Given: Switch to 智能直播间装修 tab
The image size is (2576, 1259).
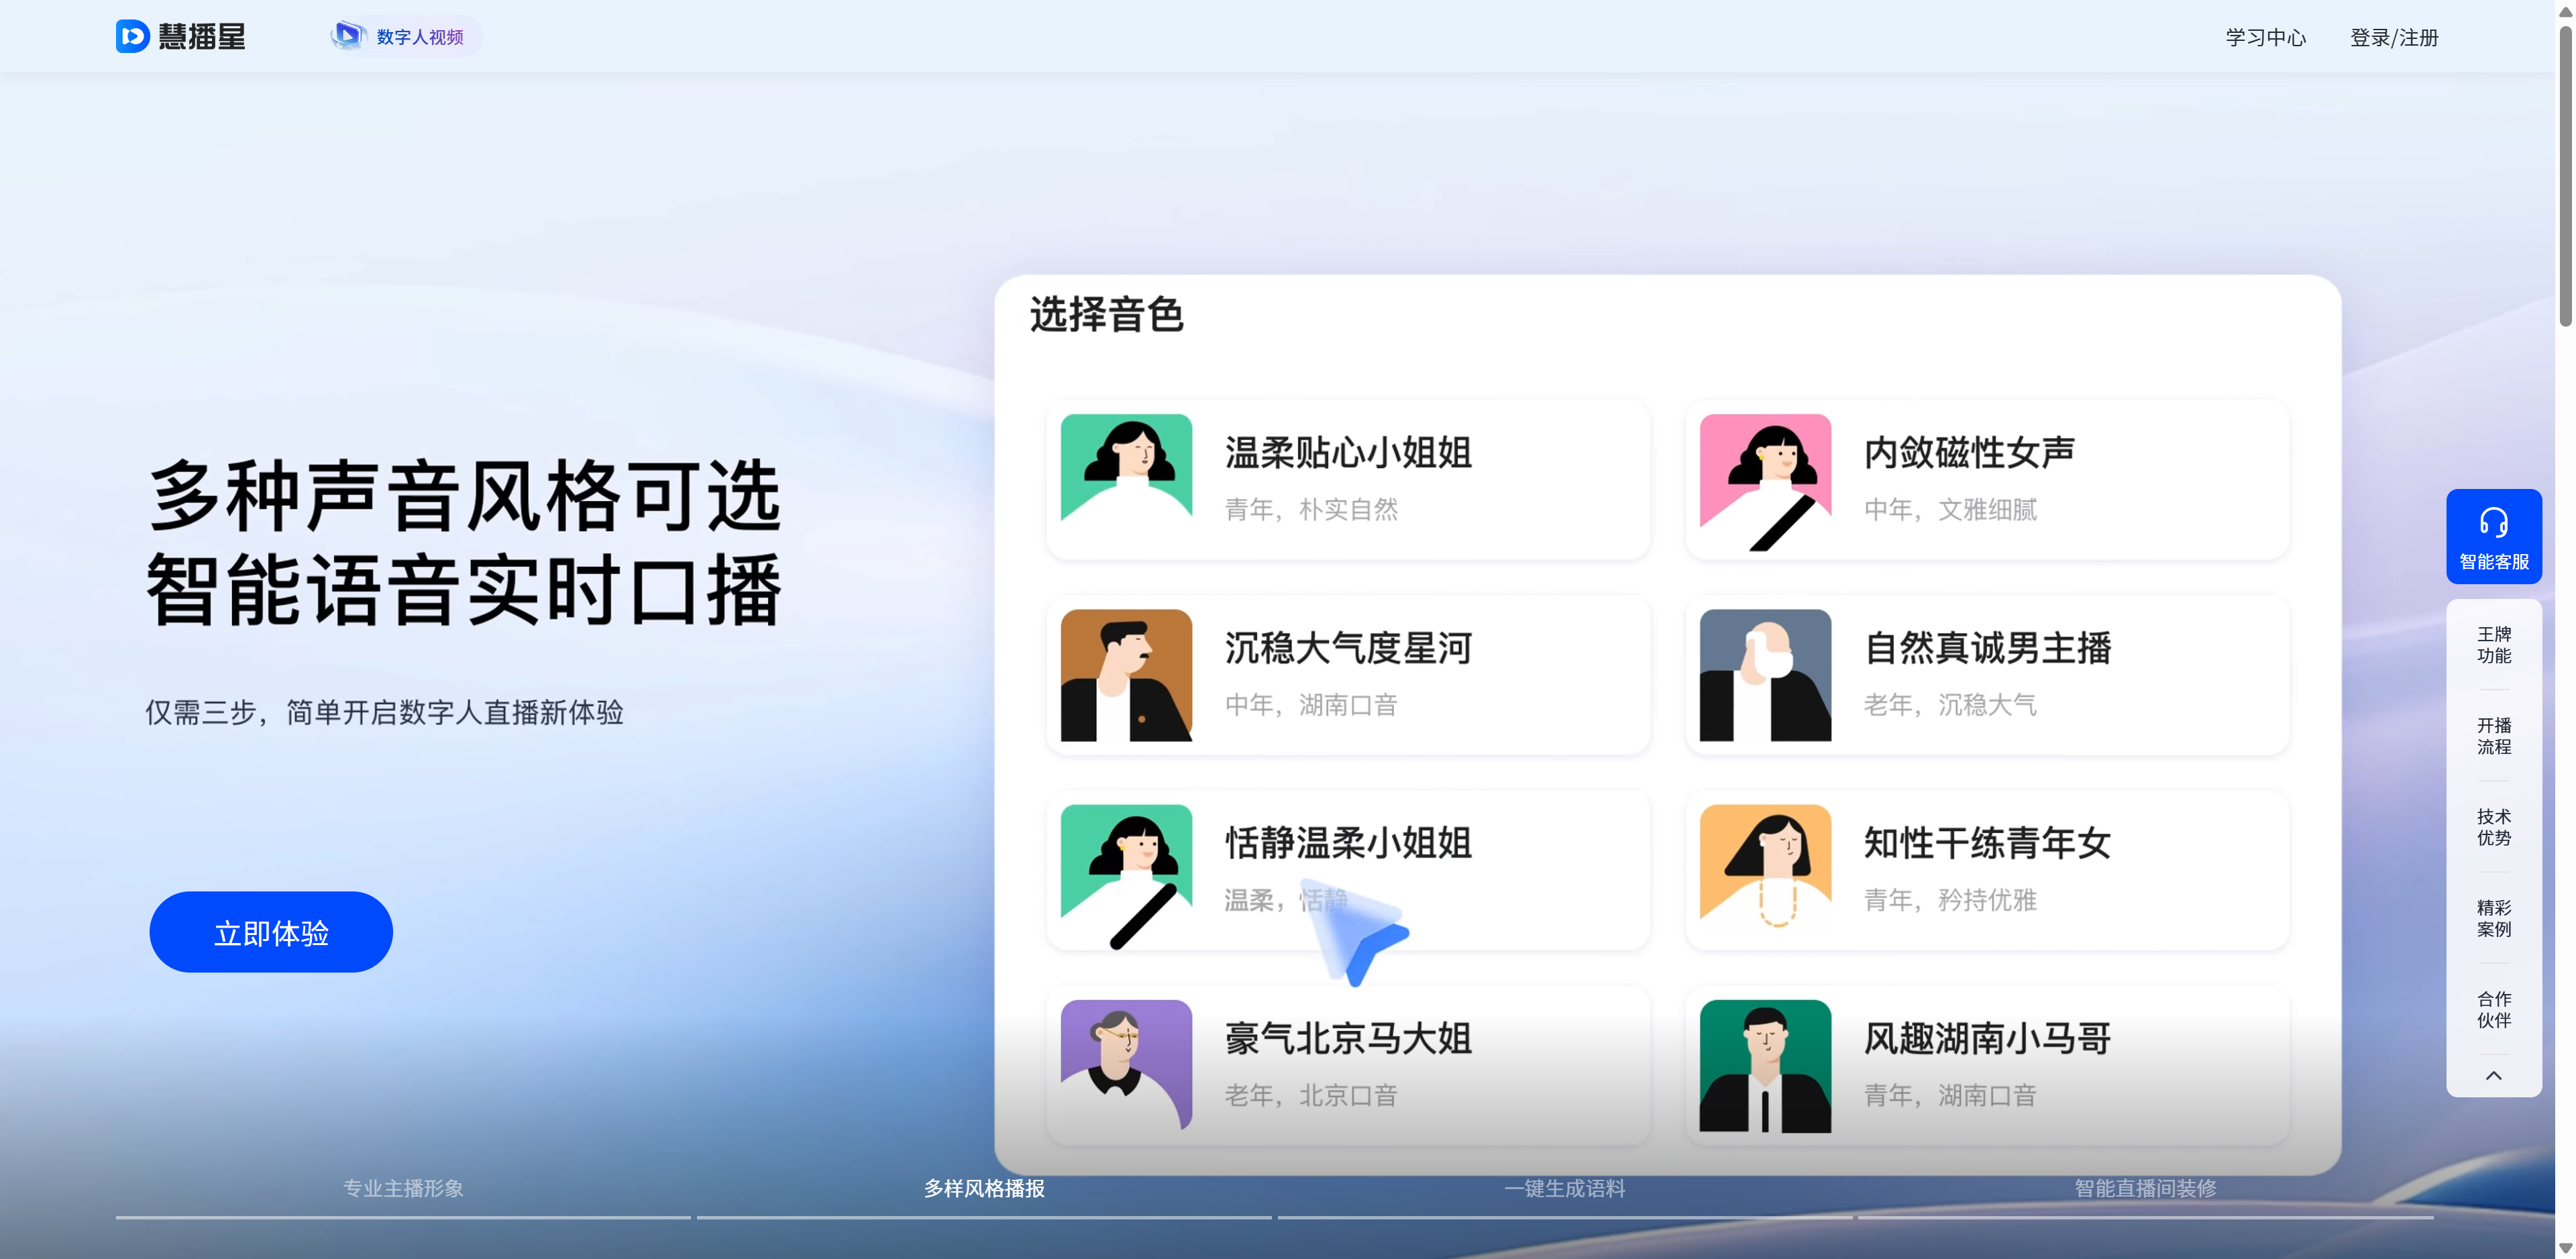Looking at the screenshot, I should (x=2145, y=1188).
